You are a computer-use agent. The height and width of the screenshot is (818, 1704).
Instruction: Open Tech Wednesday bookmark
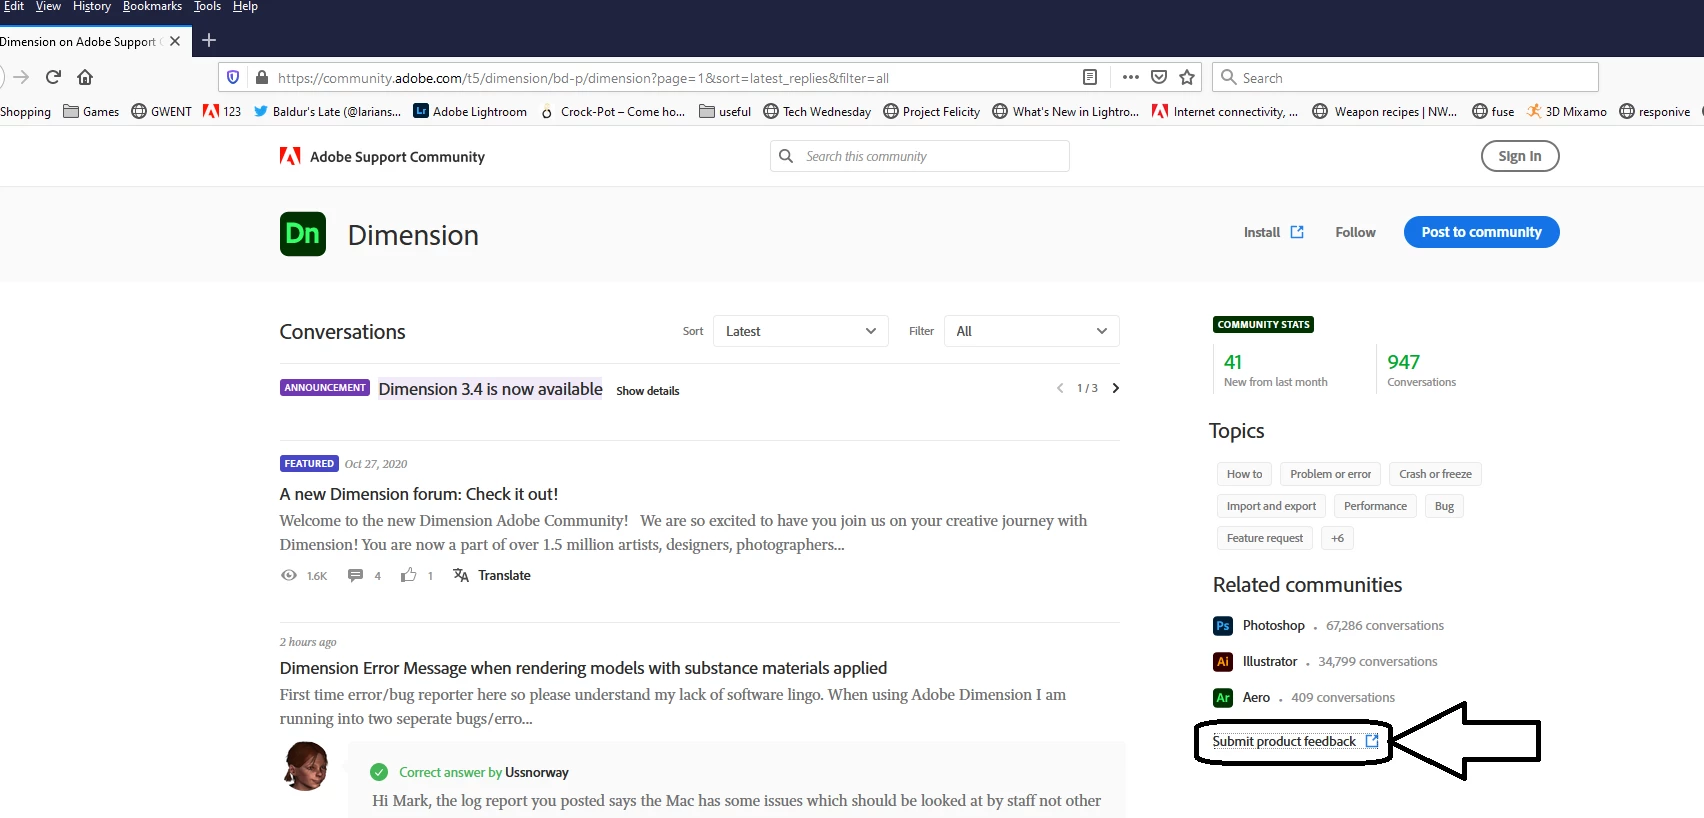click(817, 111)
